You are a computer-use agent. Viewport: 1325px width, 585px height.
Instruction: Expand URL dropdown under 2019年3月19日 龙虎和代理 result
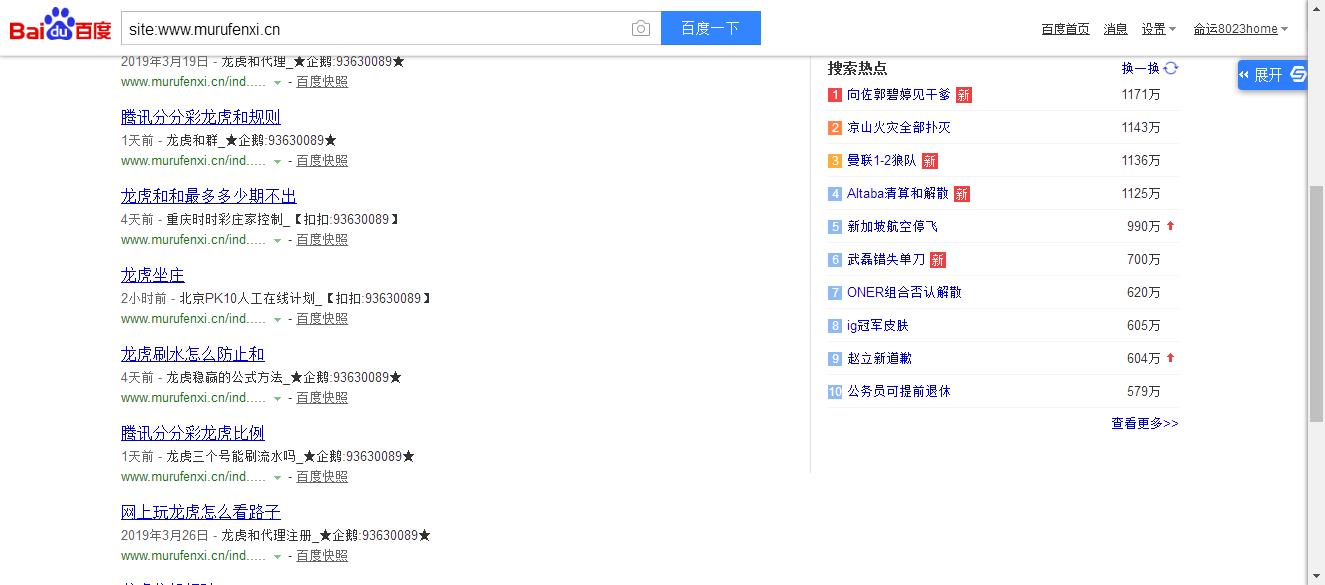278,83
